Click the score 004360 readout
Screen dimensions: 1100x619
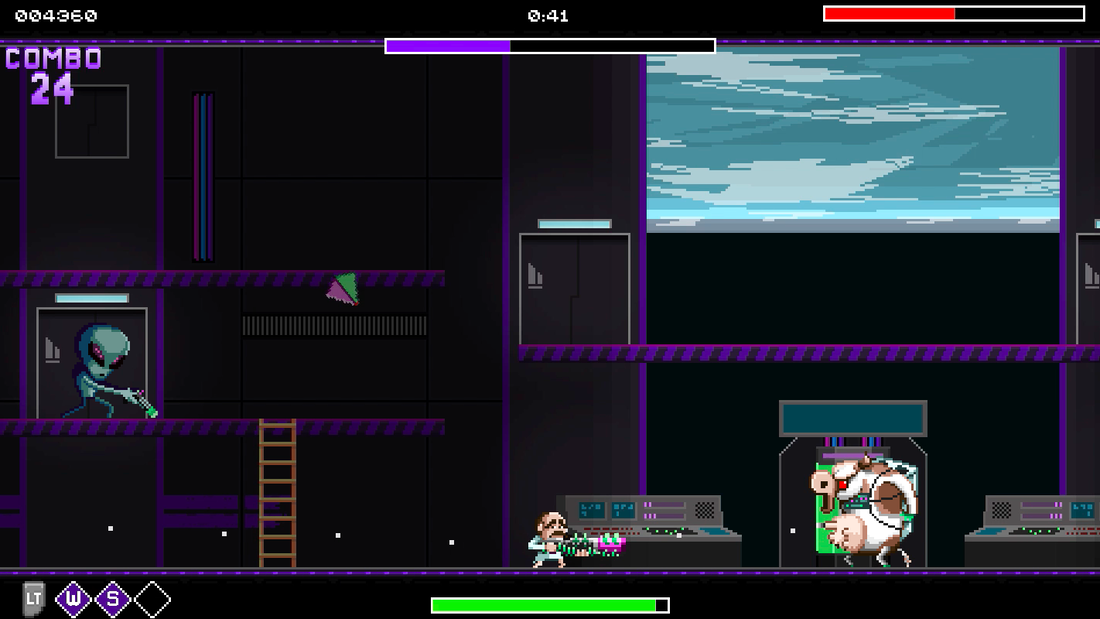56,15
